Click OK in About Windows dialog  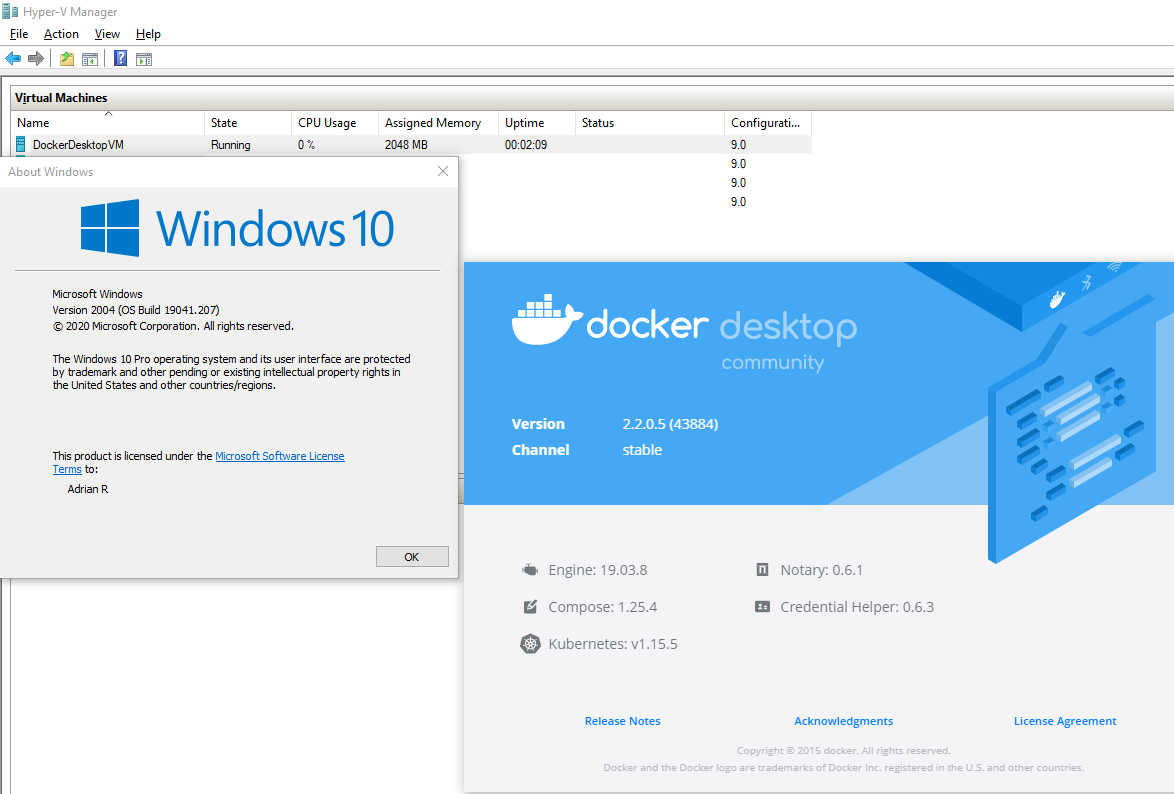click(412, 557)
